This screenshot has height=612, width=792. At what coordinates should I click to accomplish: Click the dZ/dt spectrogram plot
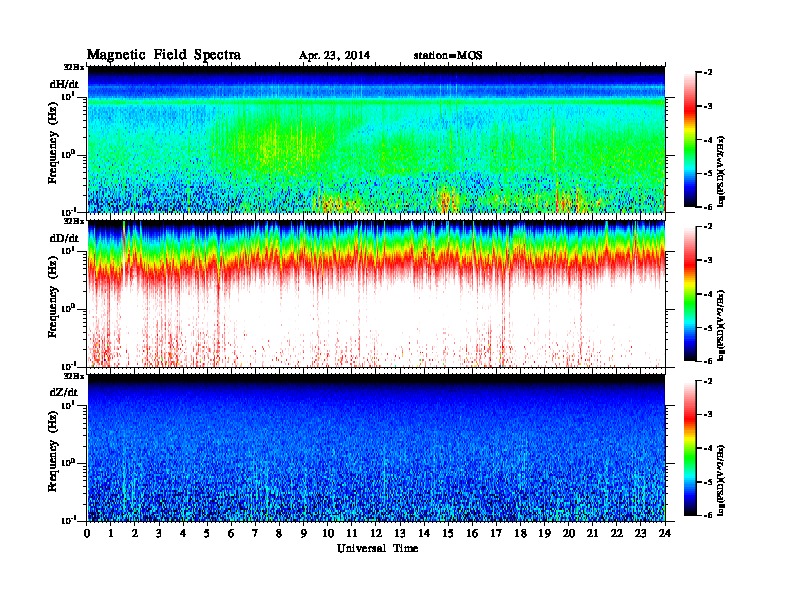tap(376, 447)
